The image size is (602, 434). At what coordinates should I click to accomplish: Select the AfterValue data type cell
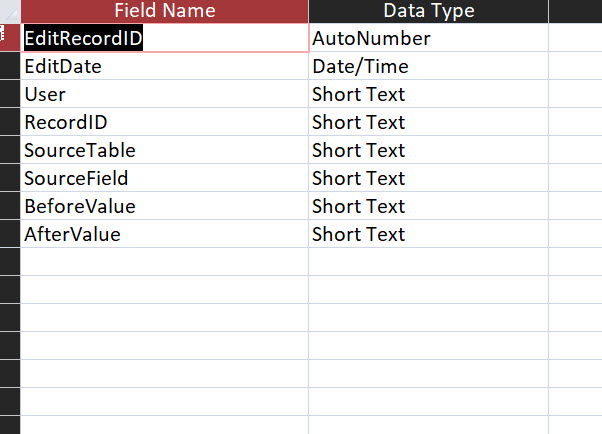click(359, 235)
